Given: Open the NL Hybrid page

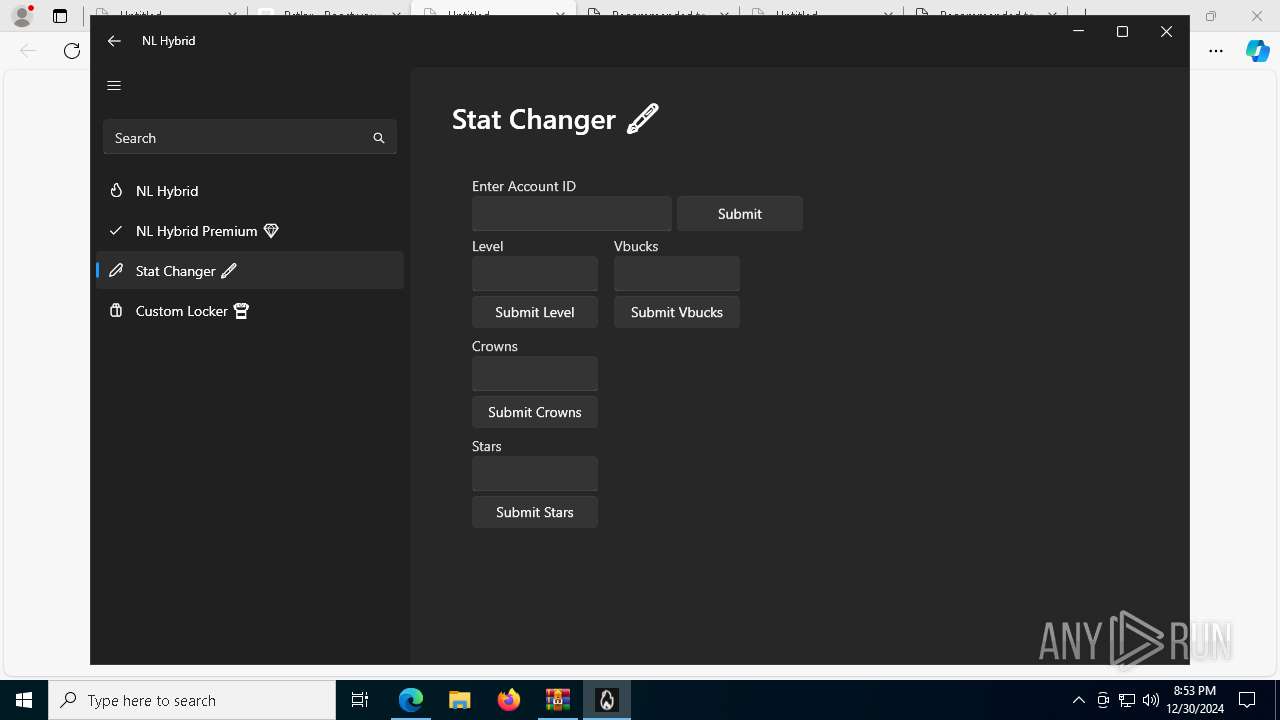Looking at the screenshot, I should (250, 191).
